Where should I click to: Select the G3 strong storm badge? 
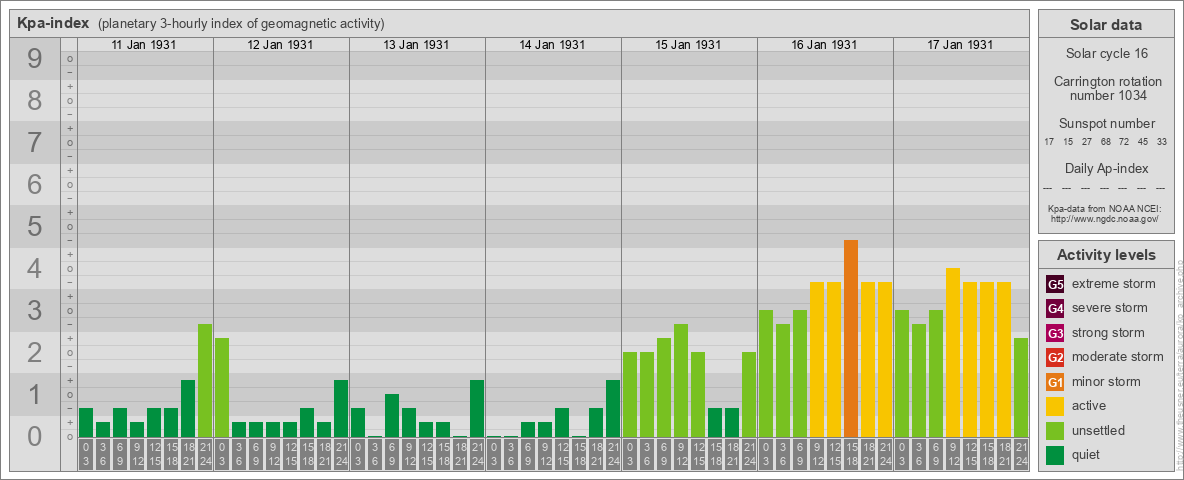pyautogui.click(x=1055, y=333)
